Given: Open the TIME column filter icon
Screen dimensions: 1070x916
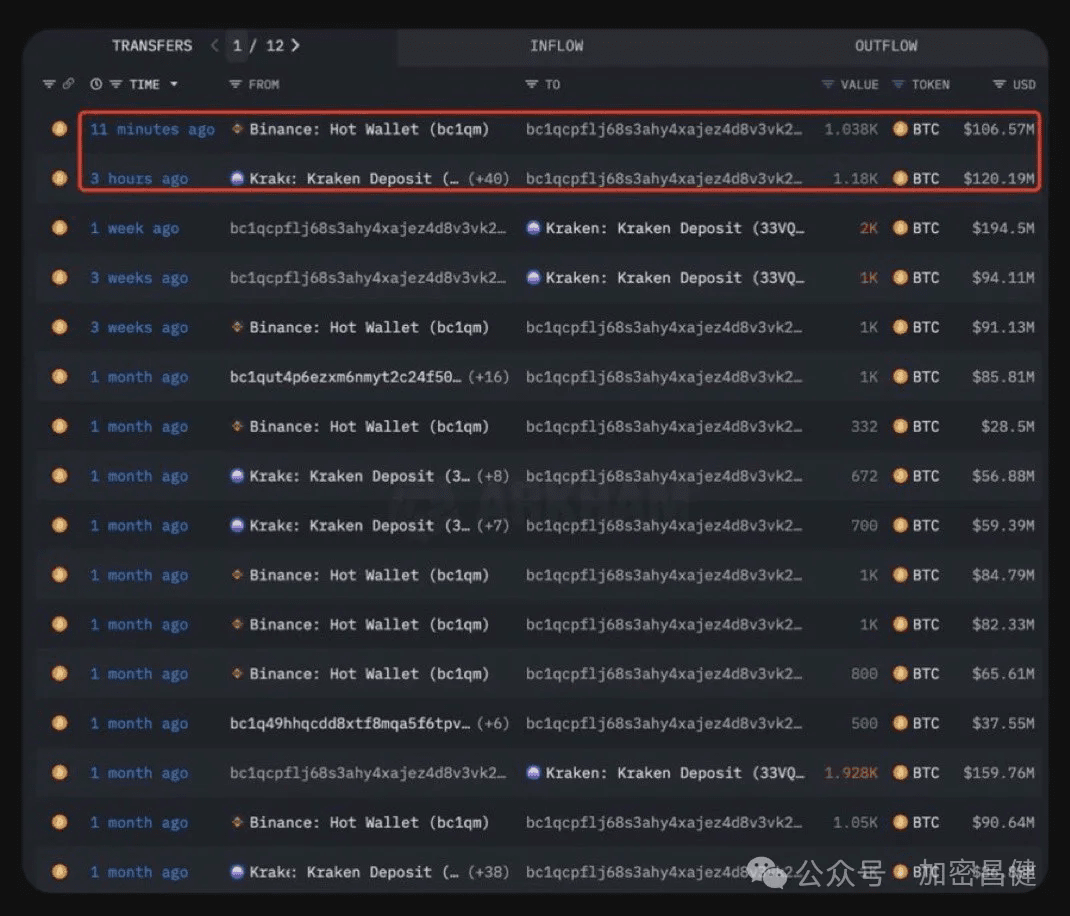Looking at the screenshot, I should pyautogui.click(x=116, y=84).
